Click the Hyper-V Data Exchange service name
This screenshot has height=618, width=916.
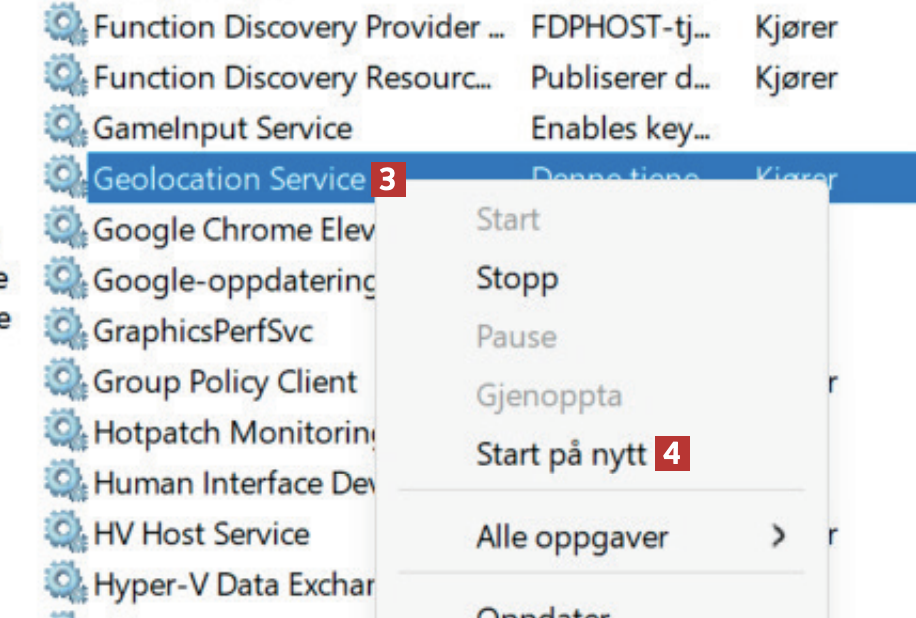point(234,584)
